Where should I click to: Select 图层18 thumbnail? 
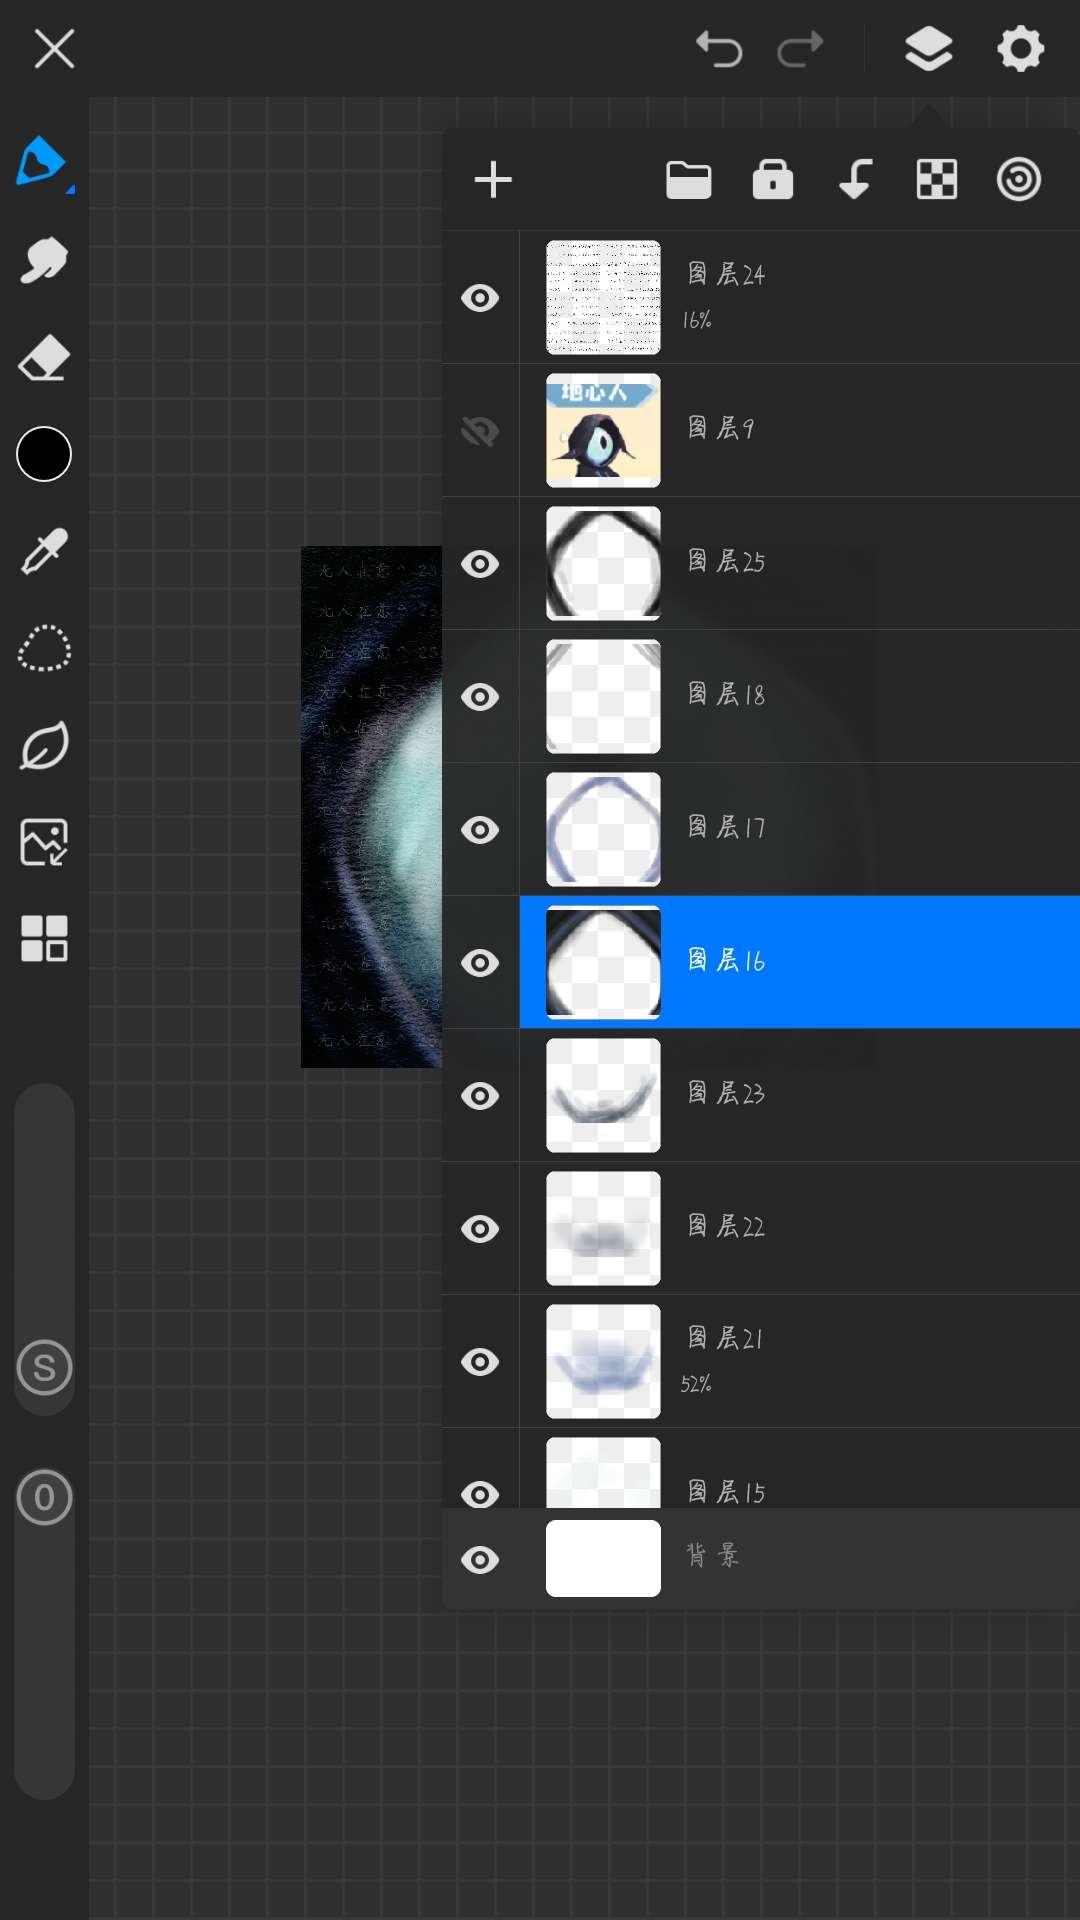[x=603, y=696]
